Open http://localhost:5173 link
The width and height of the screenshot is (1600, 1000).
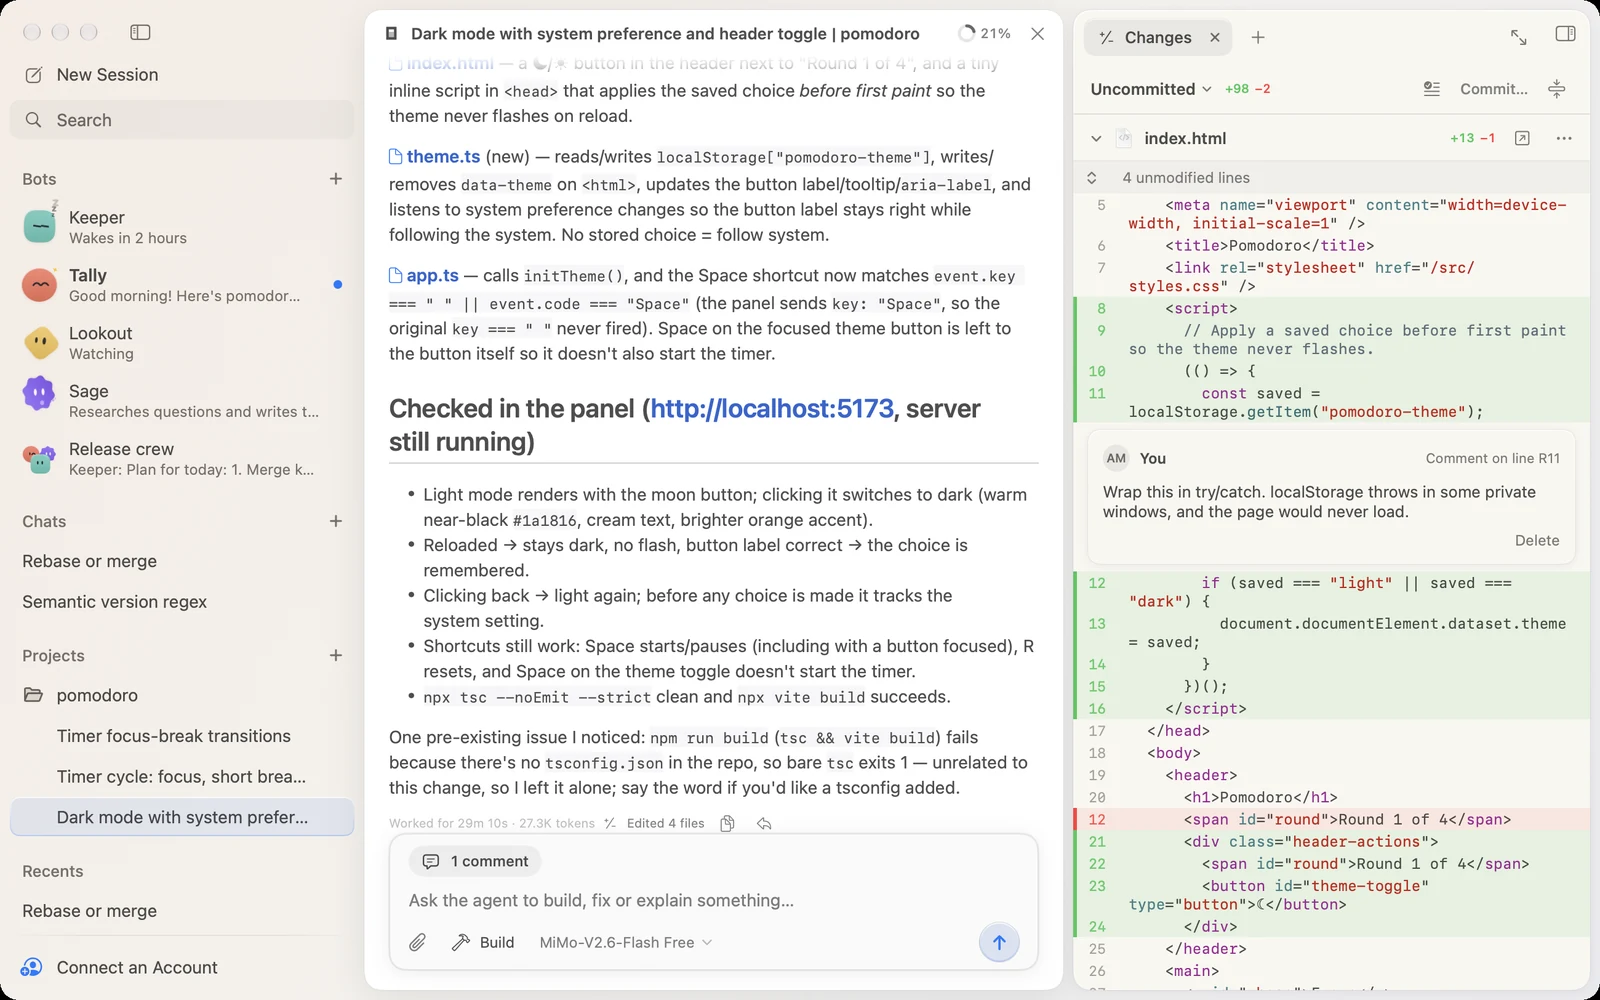pos(772,409)
